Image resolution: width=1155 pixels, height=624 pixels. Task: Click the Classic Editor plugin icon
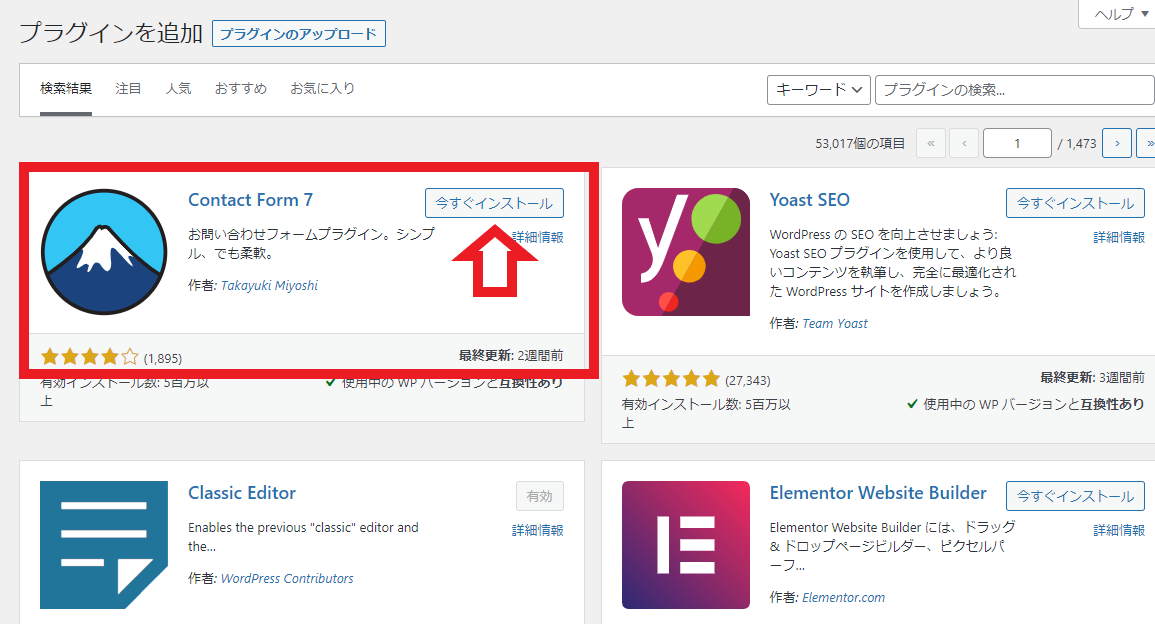[104, 544]
